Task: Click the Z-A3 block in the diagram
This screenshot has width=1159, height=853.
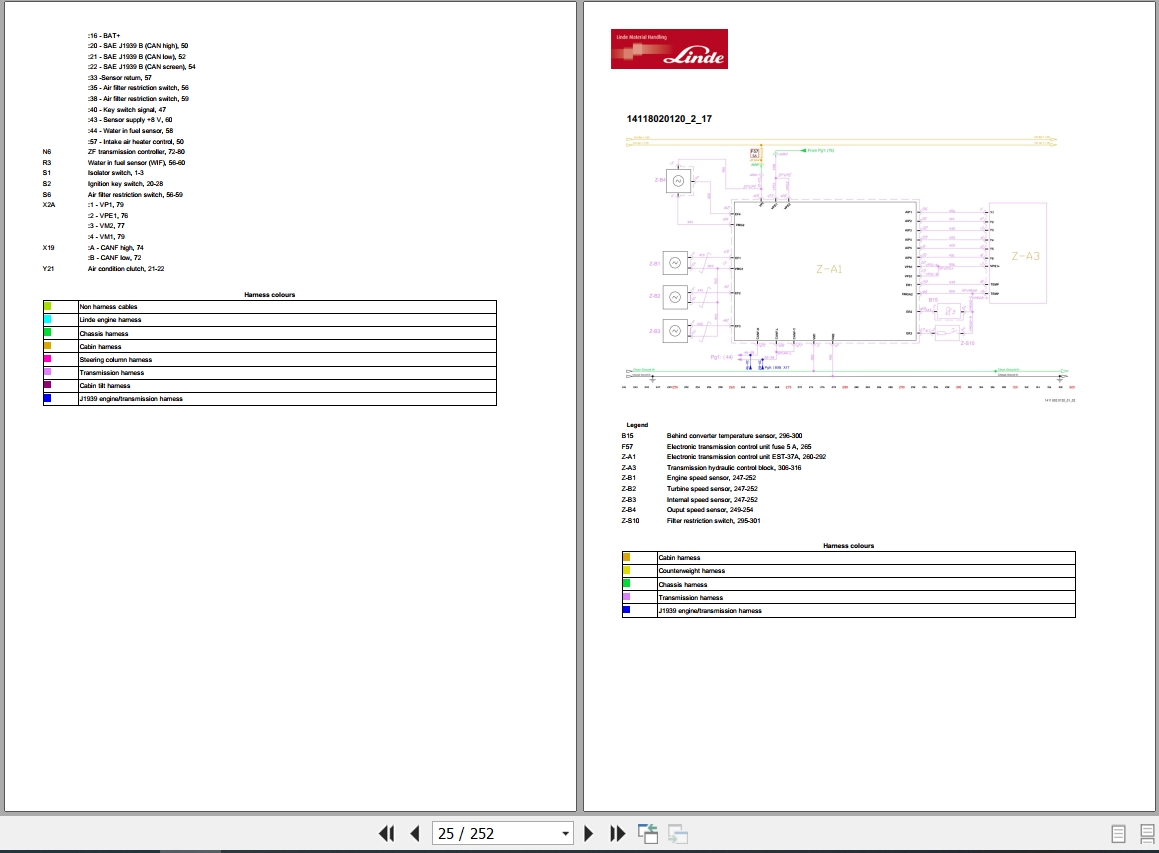Action: point(1019,253)
